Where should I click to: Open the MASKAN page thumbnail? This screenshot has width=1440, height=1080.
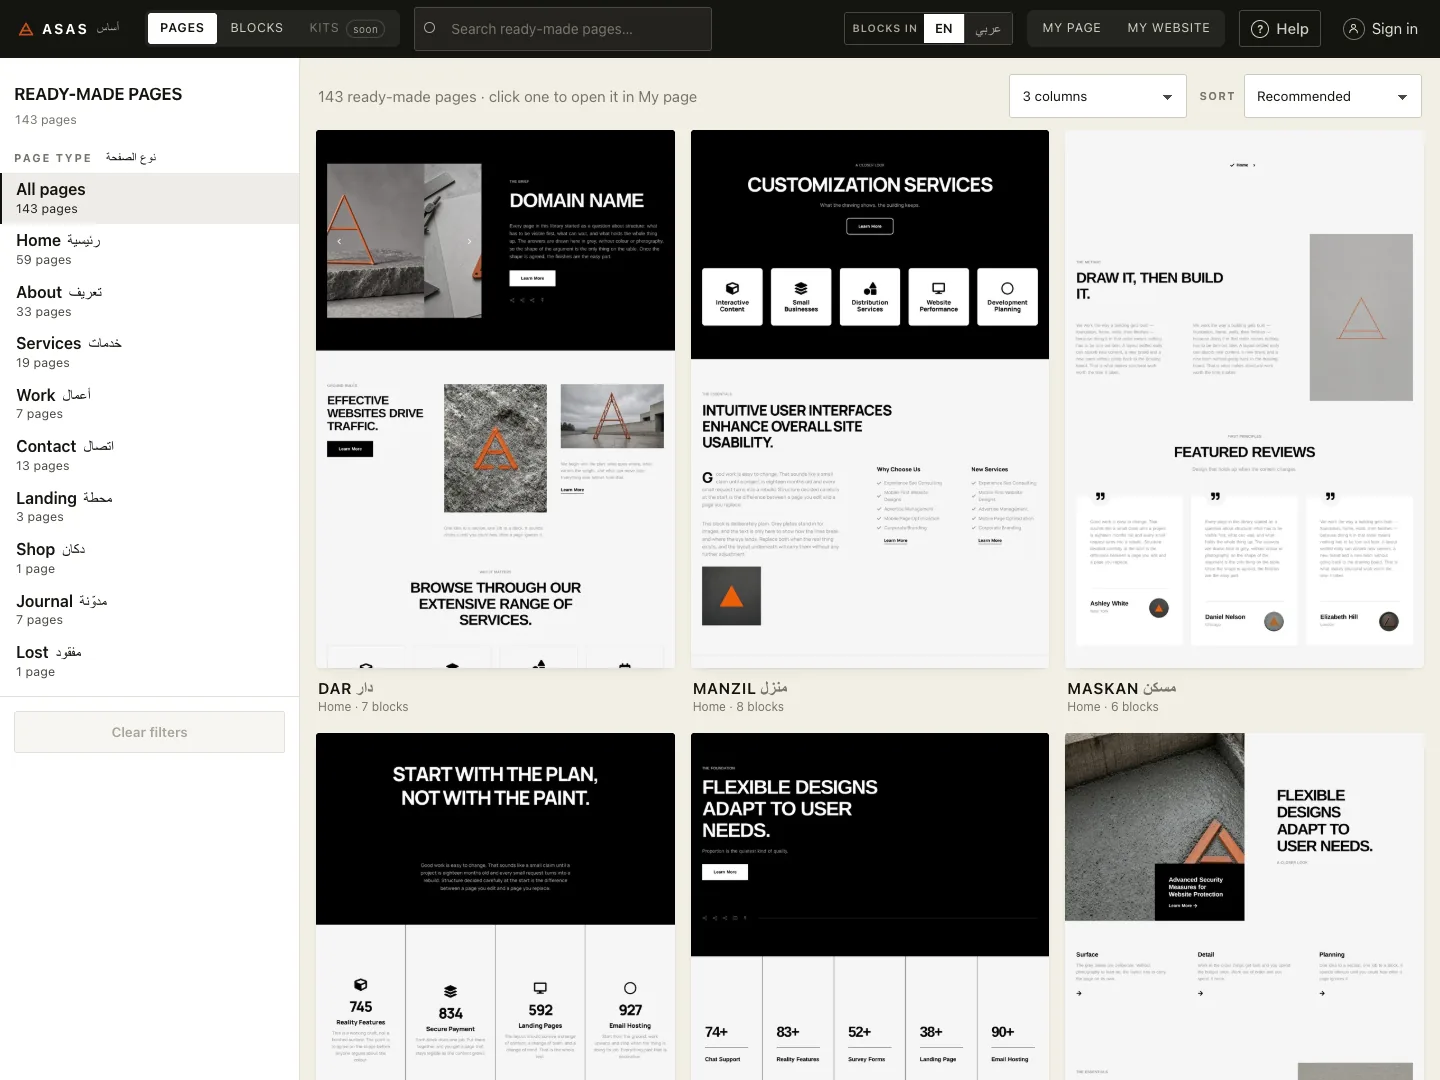pos(1244,399)
